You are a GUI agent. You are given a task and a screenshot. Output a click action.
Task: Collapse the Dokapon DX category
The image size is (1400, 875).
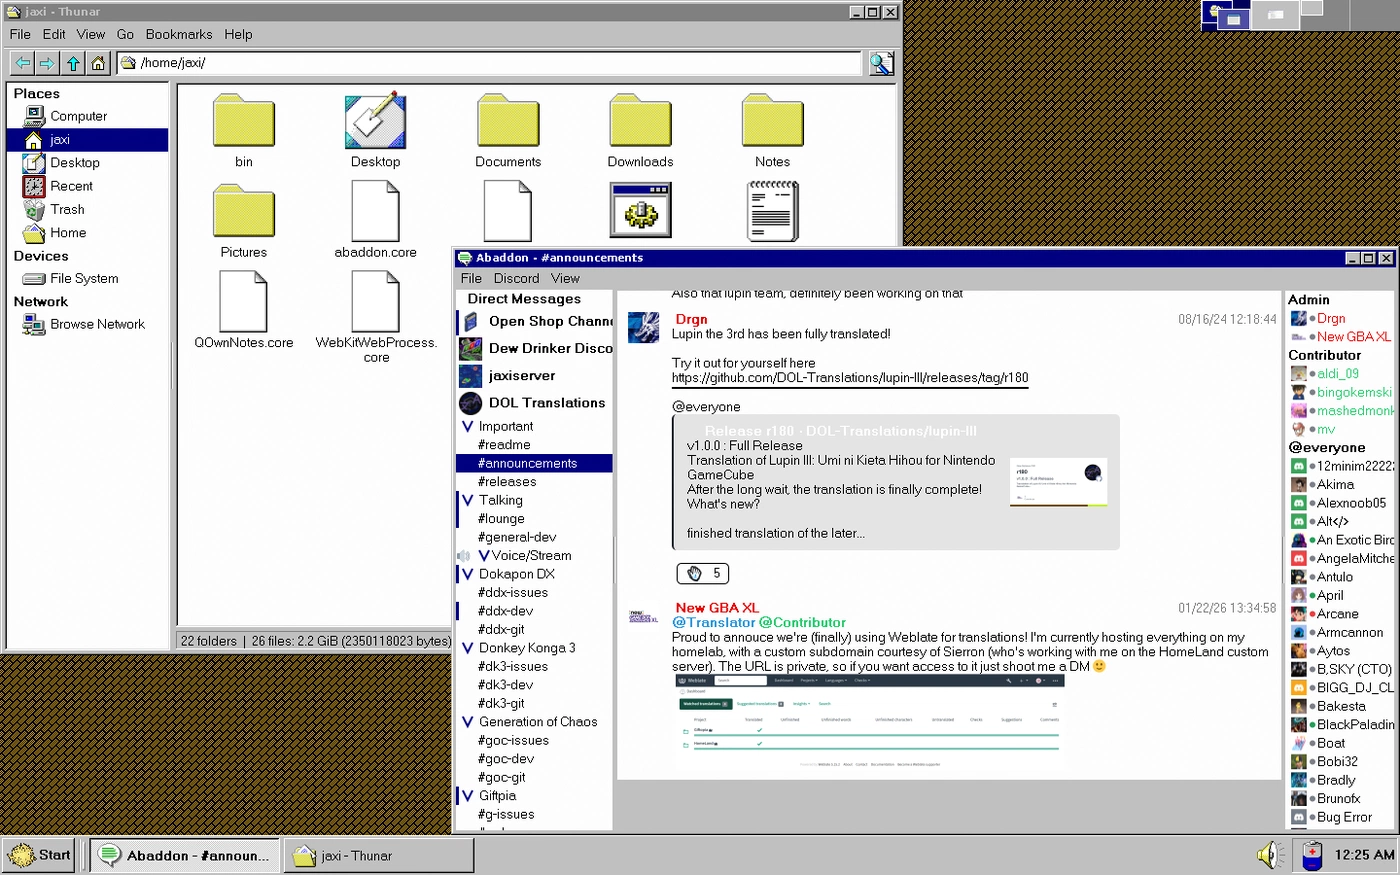467,574
